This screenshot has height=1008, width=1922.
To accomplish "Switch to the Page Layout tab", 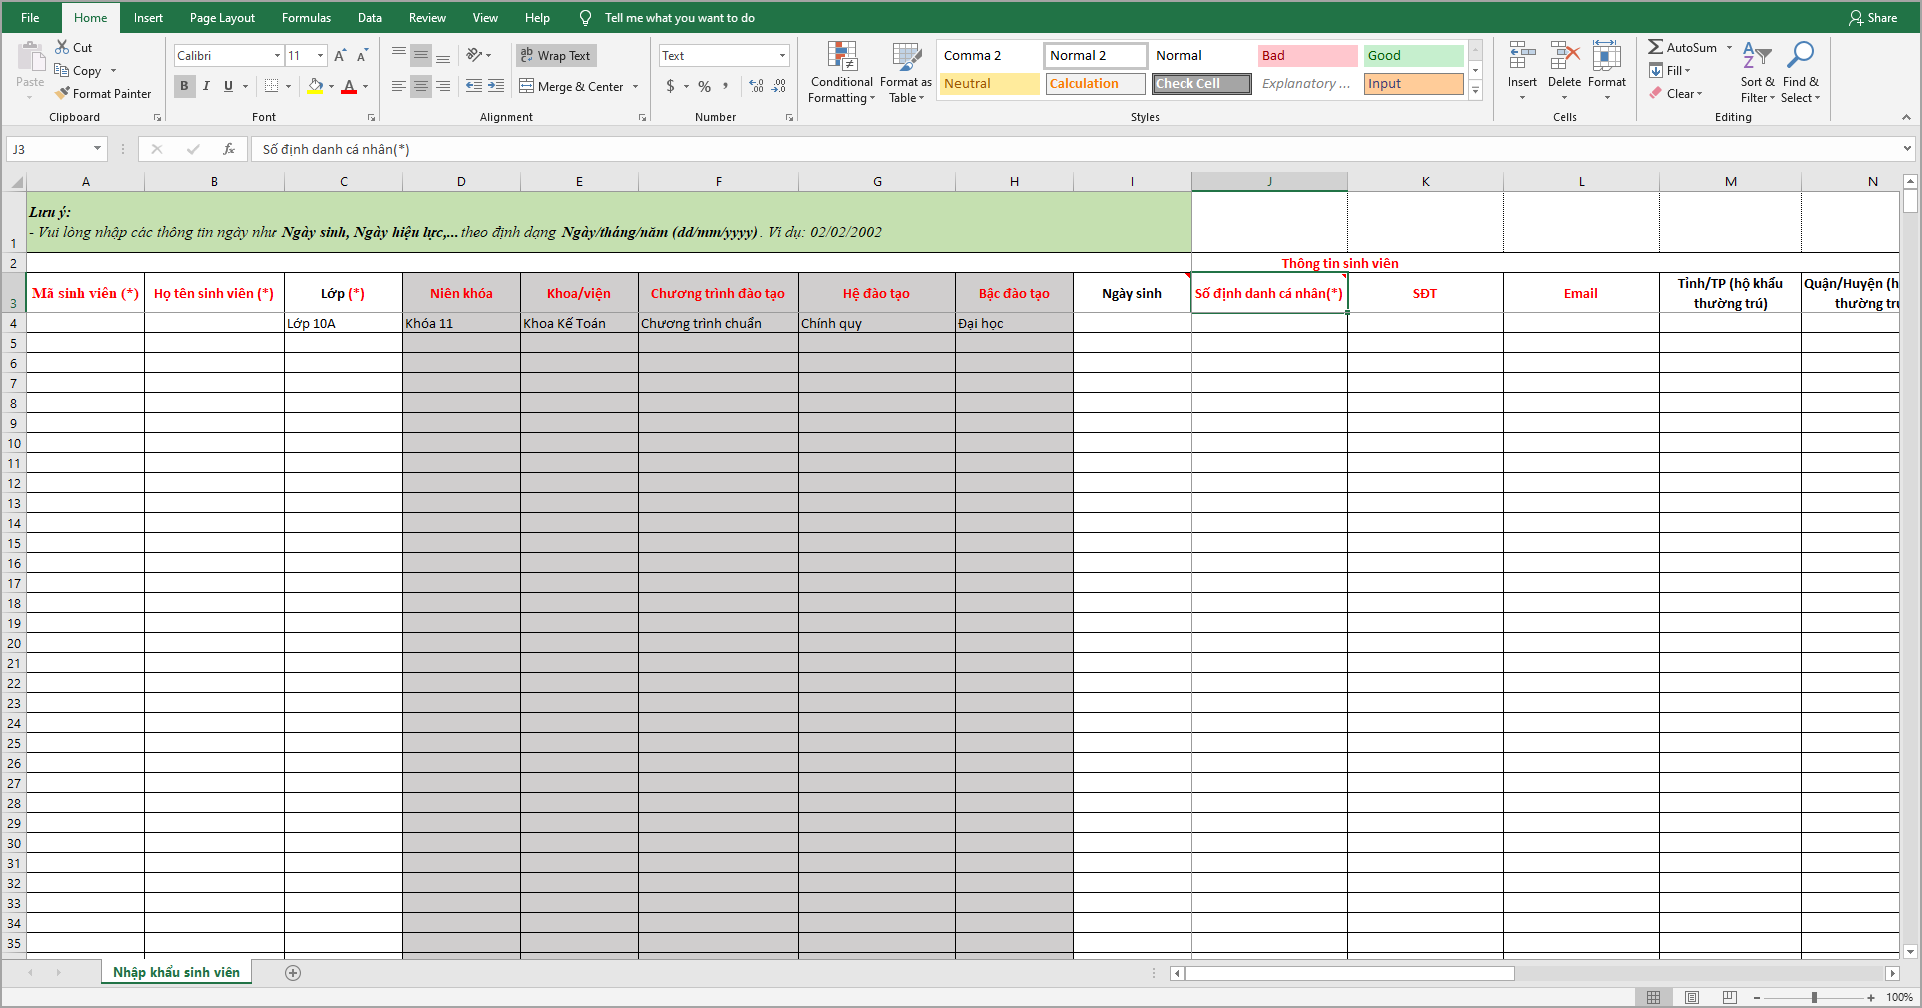I will pos(222,18).
